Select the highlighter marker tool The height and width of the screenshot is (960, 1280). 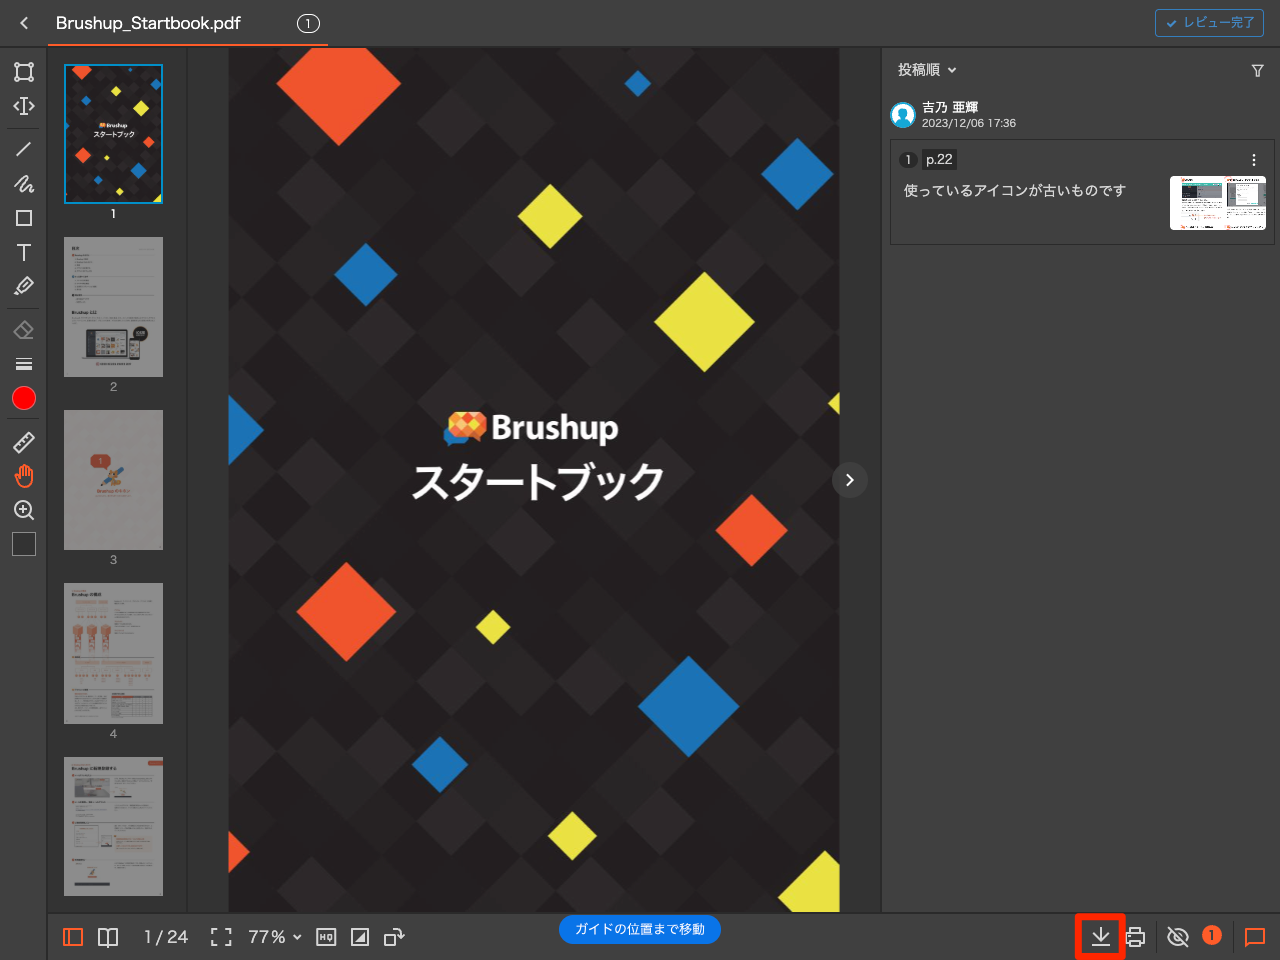point(23,287)
